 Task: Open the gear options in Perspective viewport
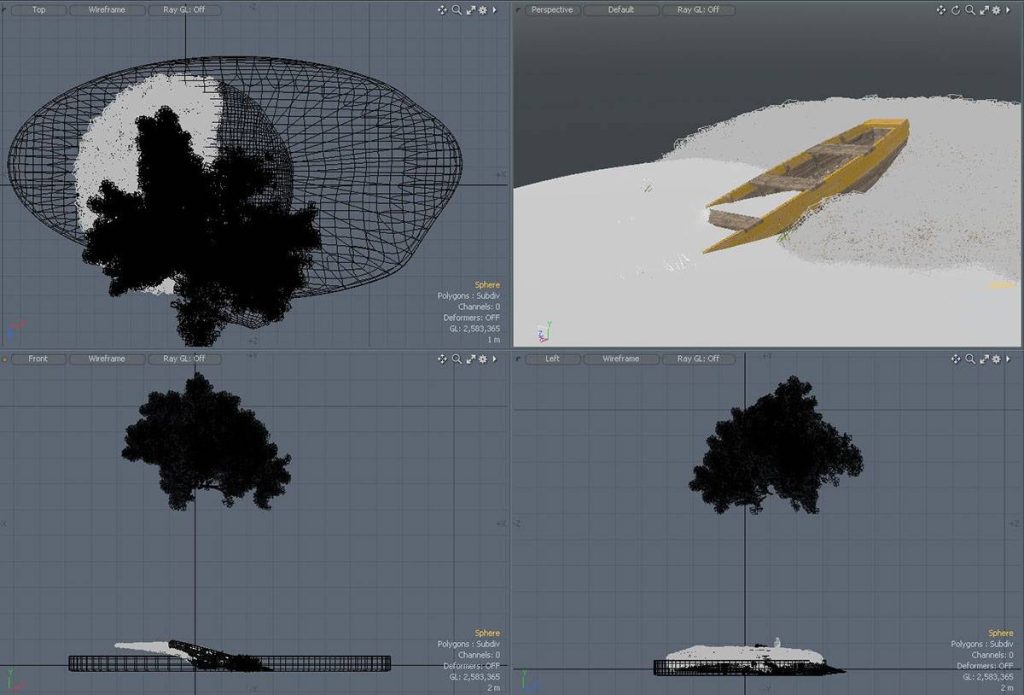coord(995,10)
